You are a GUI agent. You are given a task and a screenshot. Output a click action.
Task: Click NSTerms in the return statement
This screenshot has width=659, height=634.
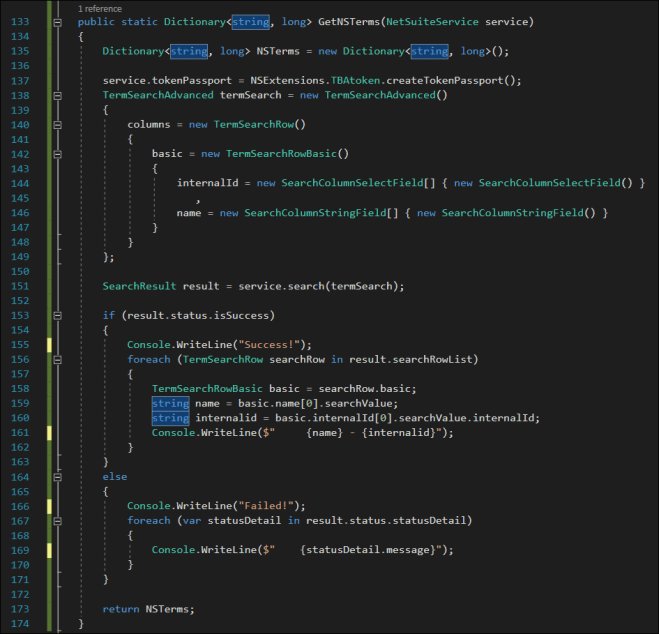click(x=167, y=609)
